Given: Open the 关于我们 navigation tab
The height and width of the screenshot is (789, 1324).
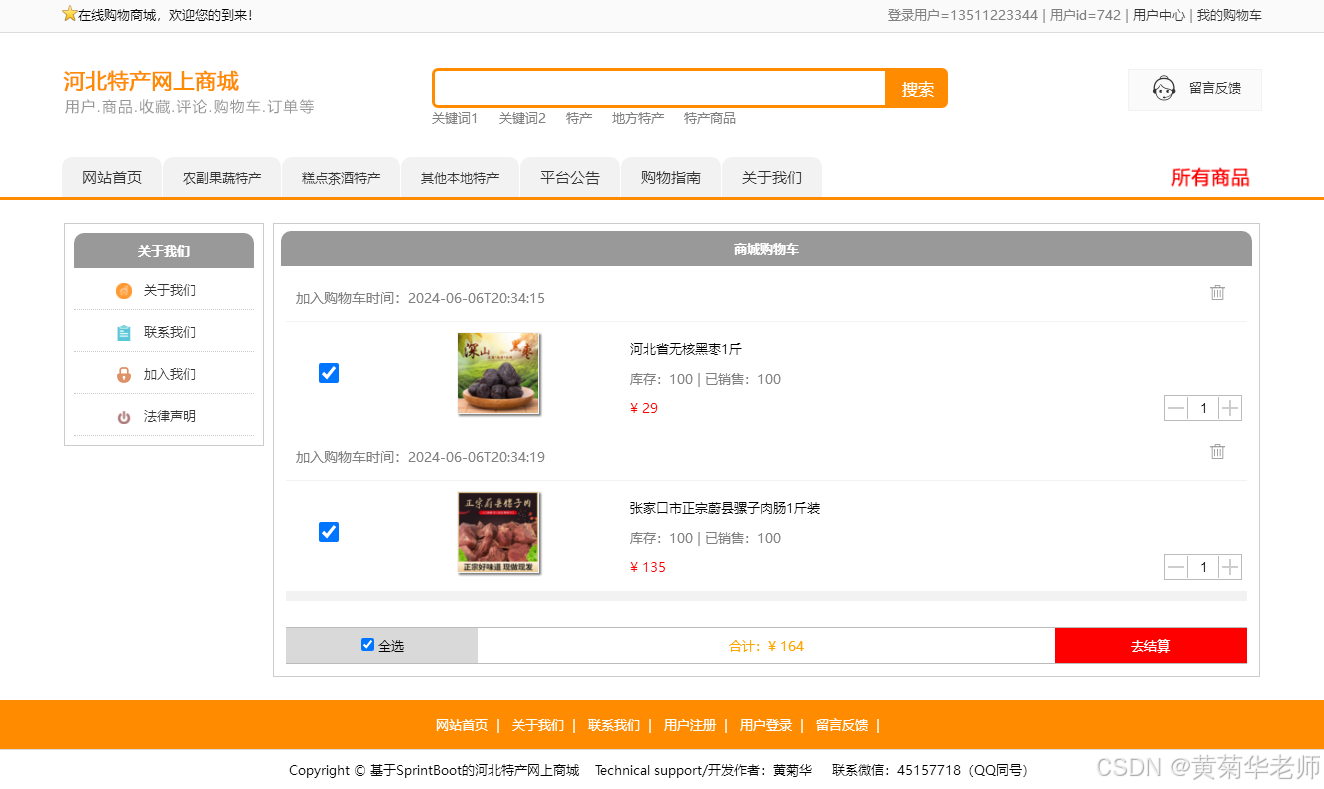Looking at the screenshot, I should (772, 178).
